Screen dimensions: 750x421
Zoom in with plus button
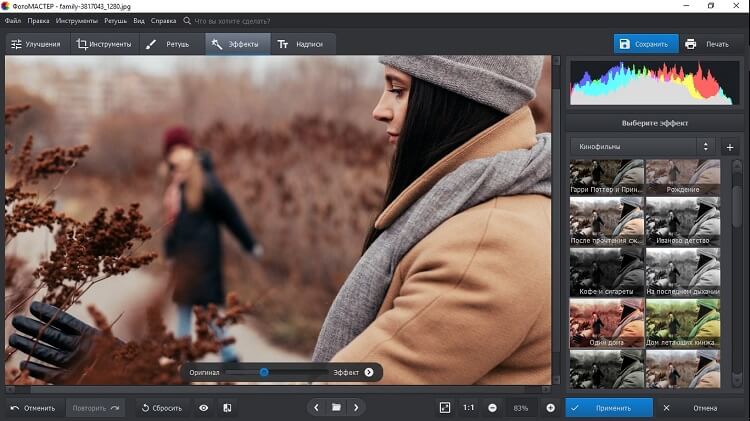coord(550,408)
